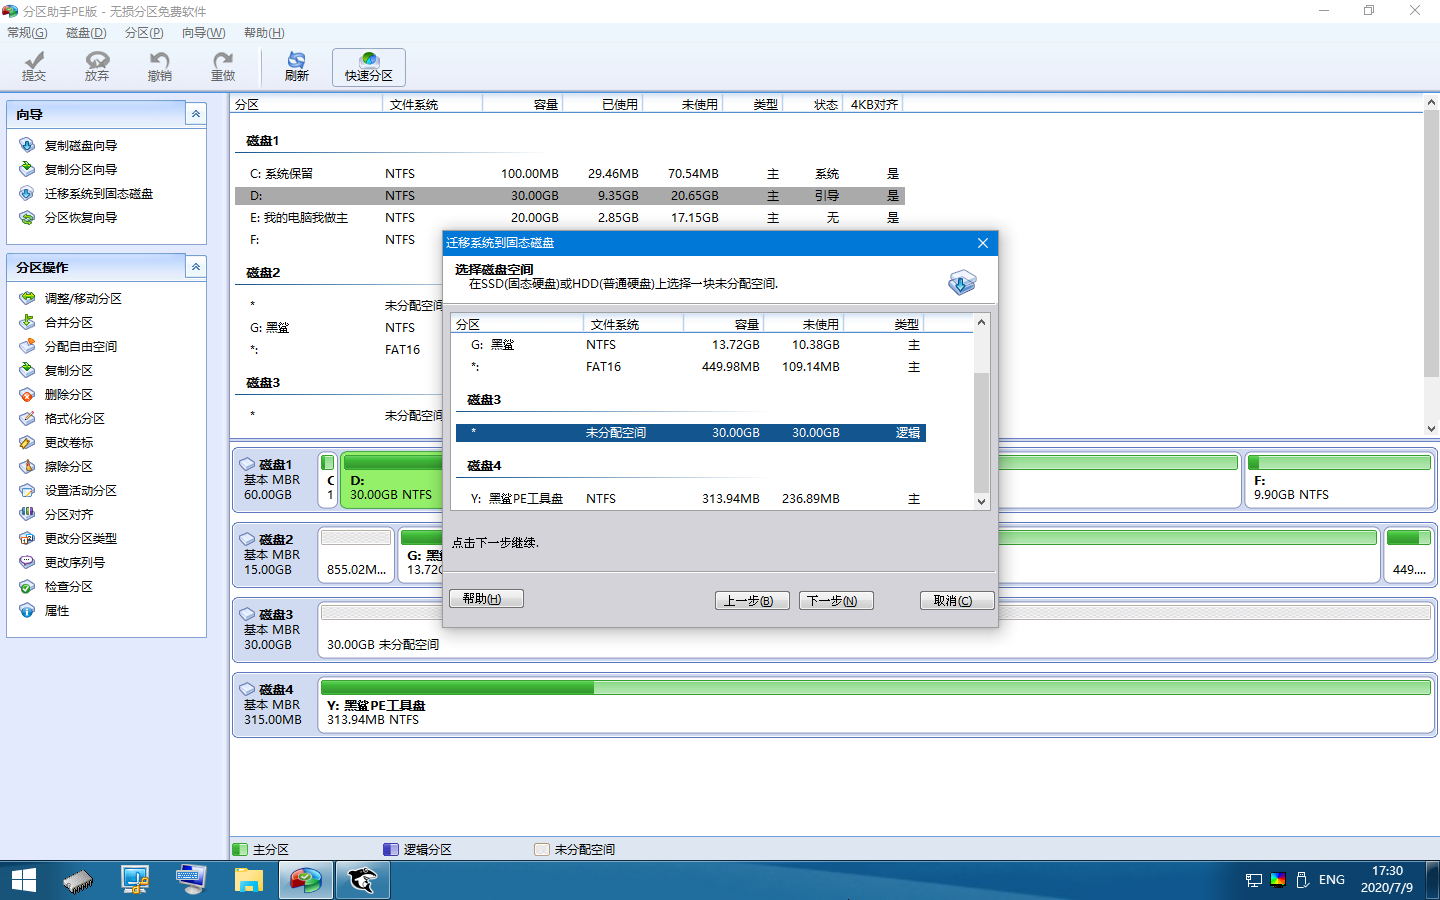Select F: 9.90GB NTFS partition block

1340,480
